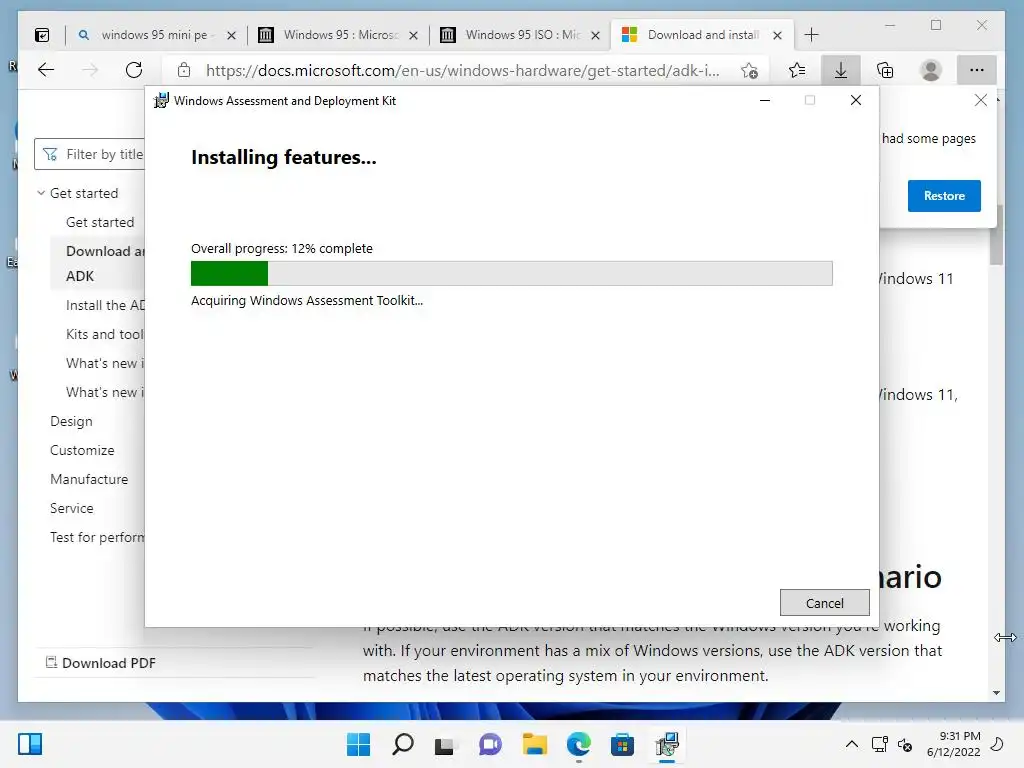This screenshot has height=768, width=1024.
Task: Open Widgets from taskbar corner
Action: pos(30,744)
